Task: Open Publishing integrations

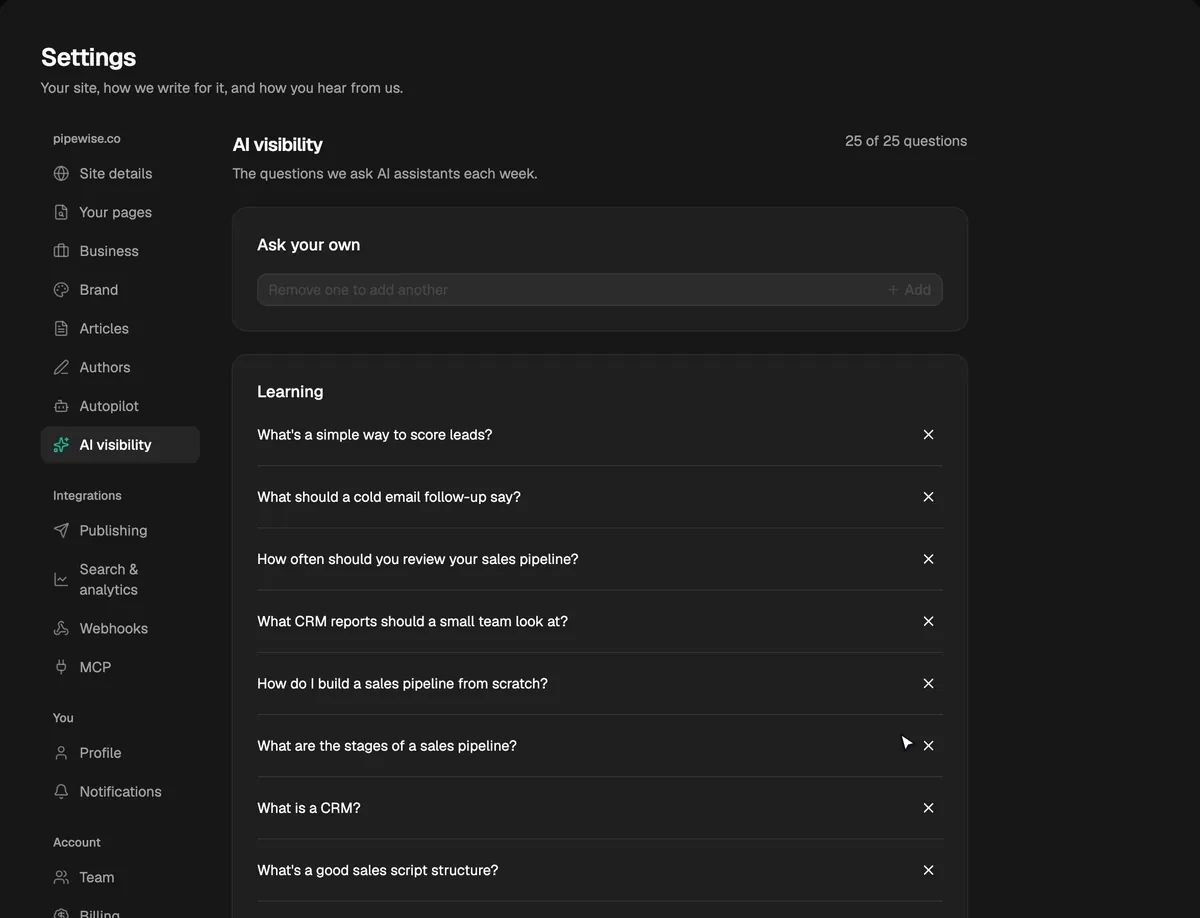Action: (120, 531)
